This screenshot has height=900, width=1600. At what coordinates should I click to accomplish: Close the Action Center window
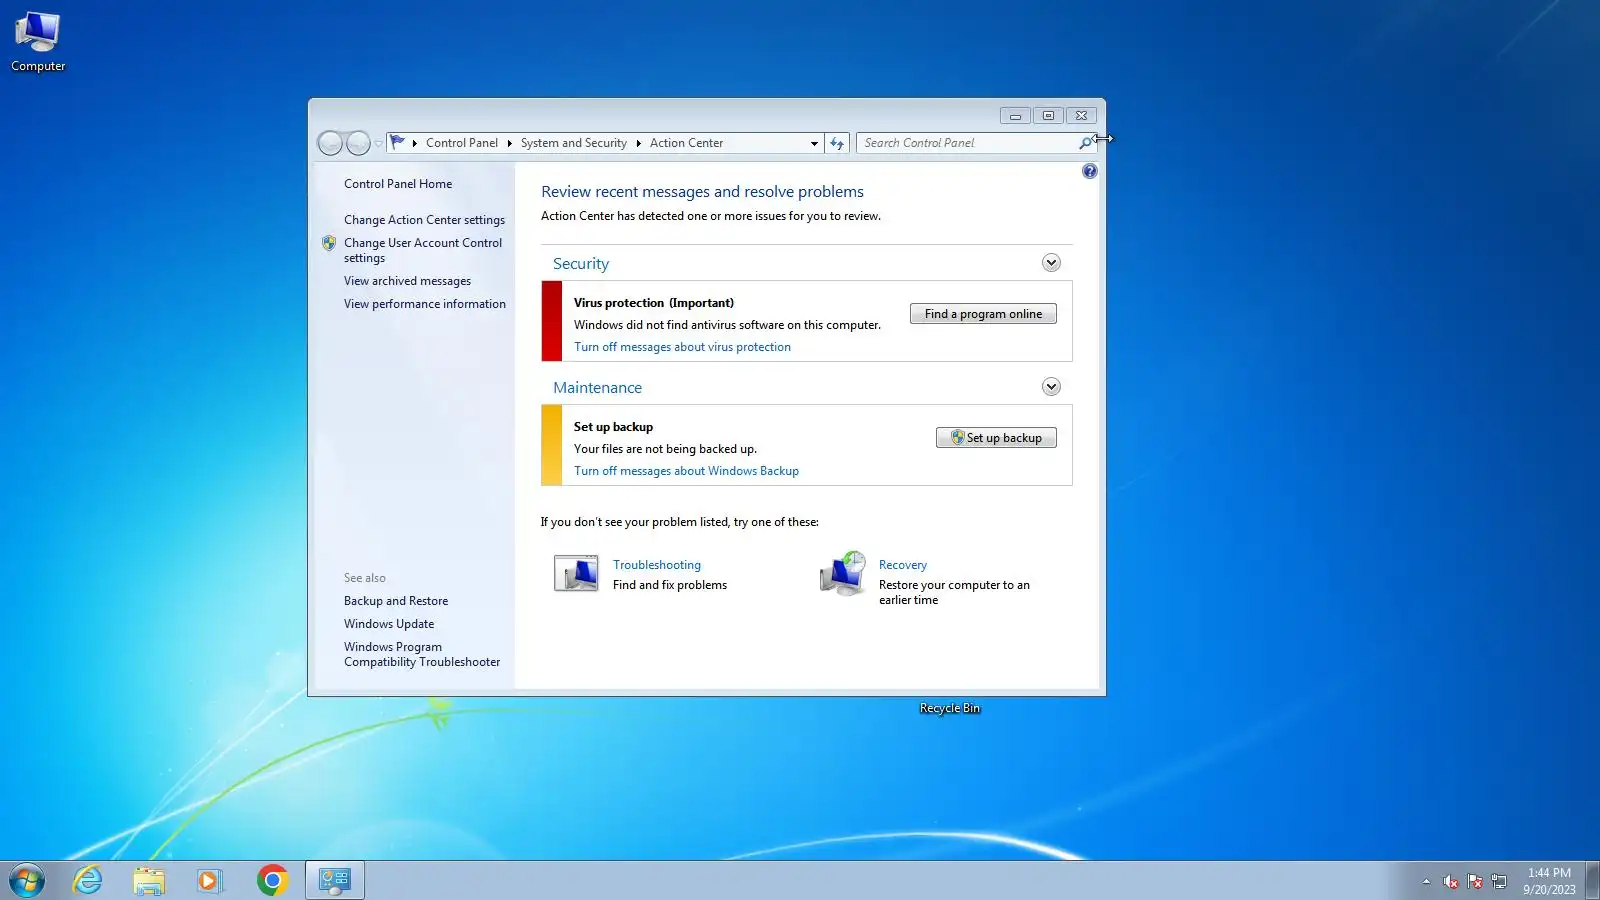coord(1081,116)
